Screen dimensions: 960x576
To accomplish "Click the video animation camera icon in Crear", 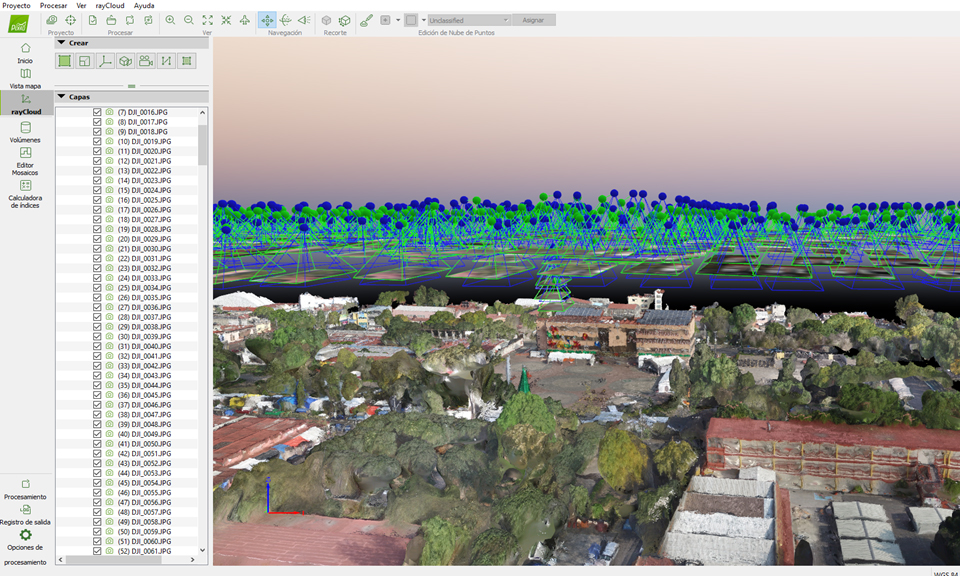I will [146, 61].
